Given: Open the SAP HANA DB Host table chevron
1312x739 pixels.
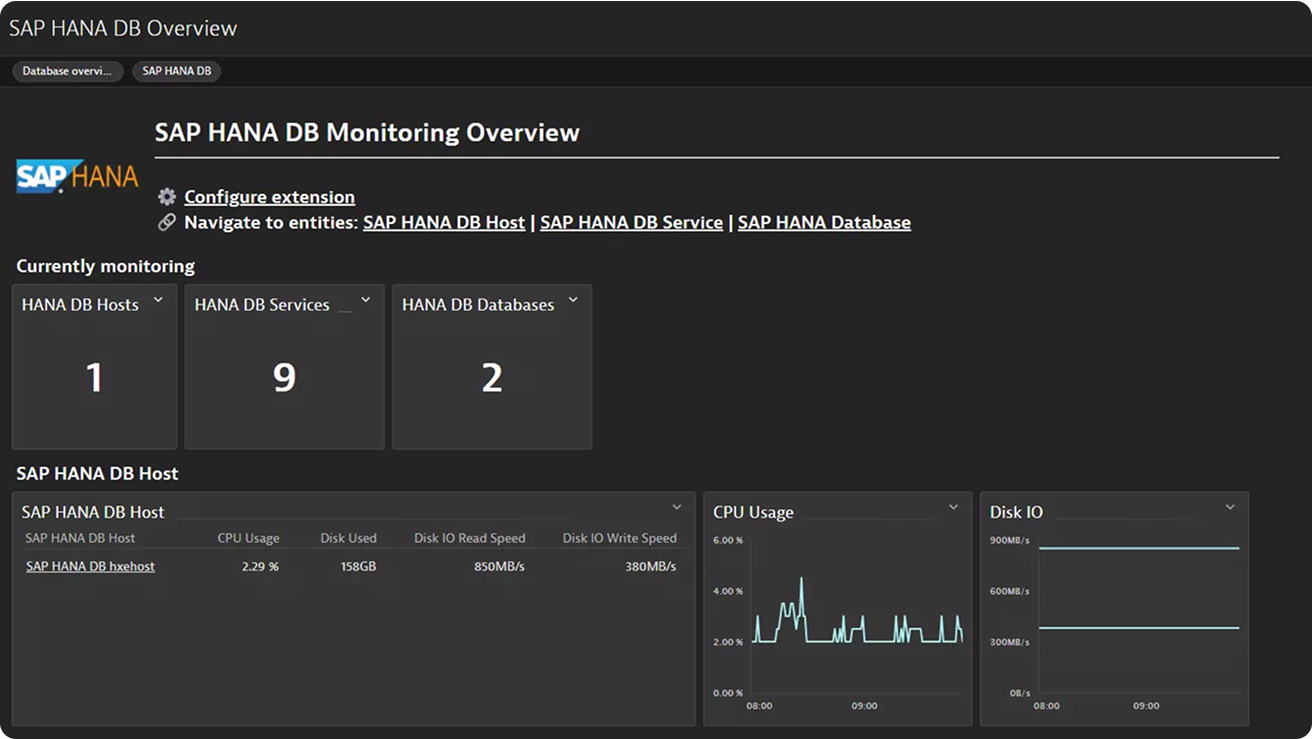Looking at the screenshot, I should [x=677, y=508].
